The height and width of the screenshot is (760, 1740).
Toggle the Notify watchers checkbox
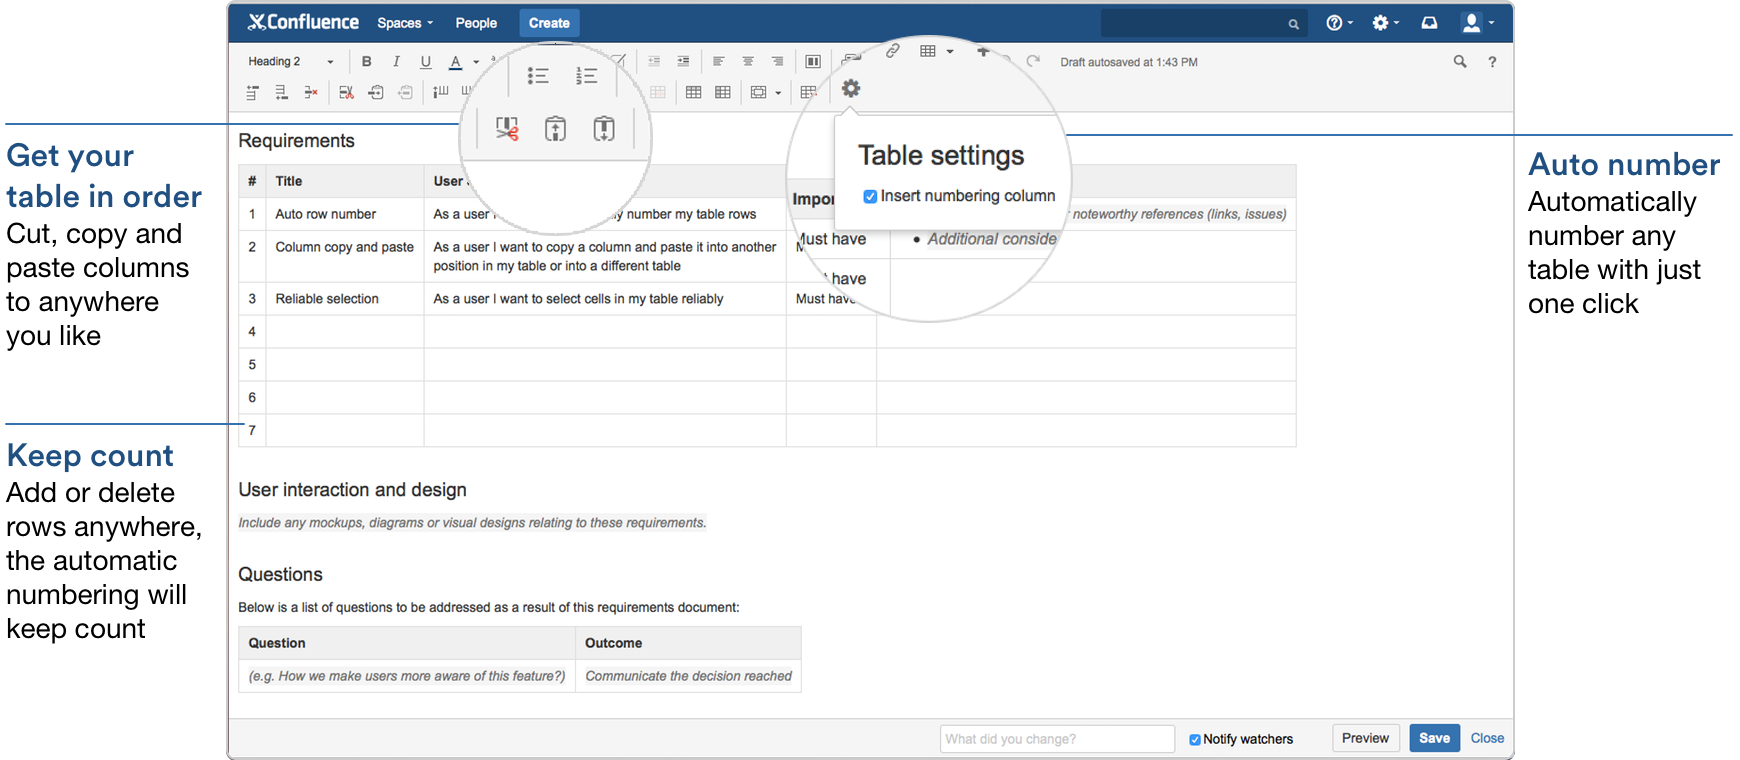tap(1194, 740)
